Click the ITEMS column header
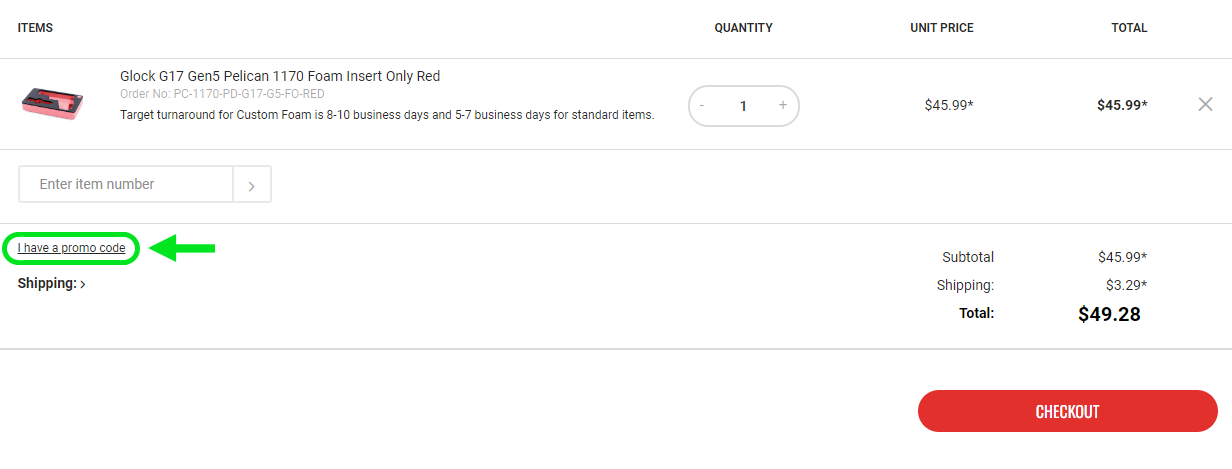The width and height of the screenshot is (1232, 469). point(35,28)
